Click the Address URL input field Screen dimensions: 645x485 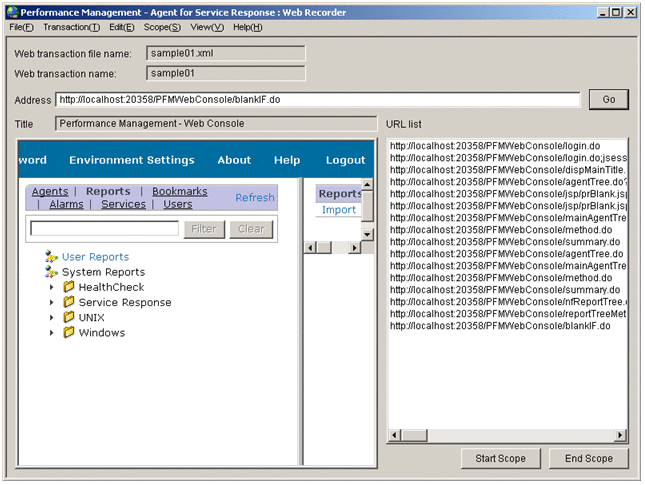click(x=318, y=99)
